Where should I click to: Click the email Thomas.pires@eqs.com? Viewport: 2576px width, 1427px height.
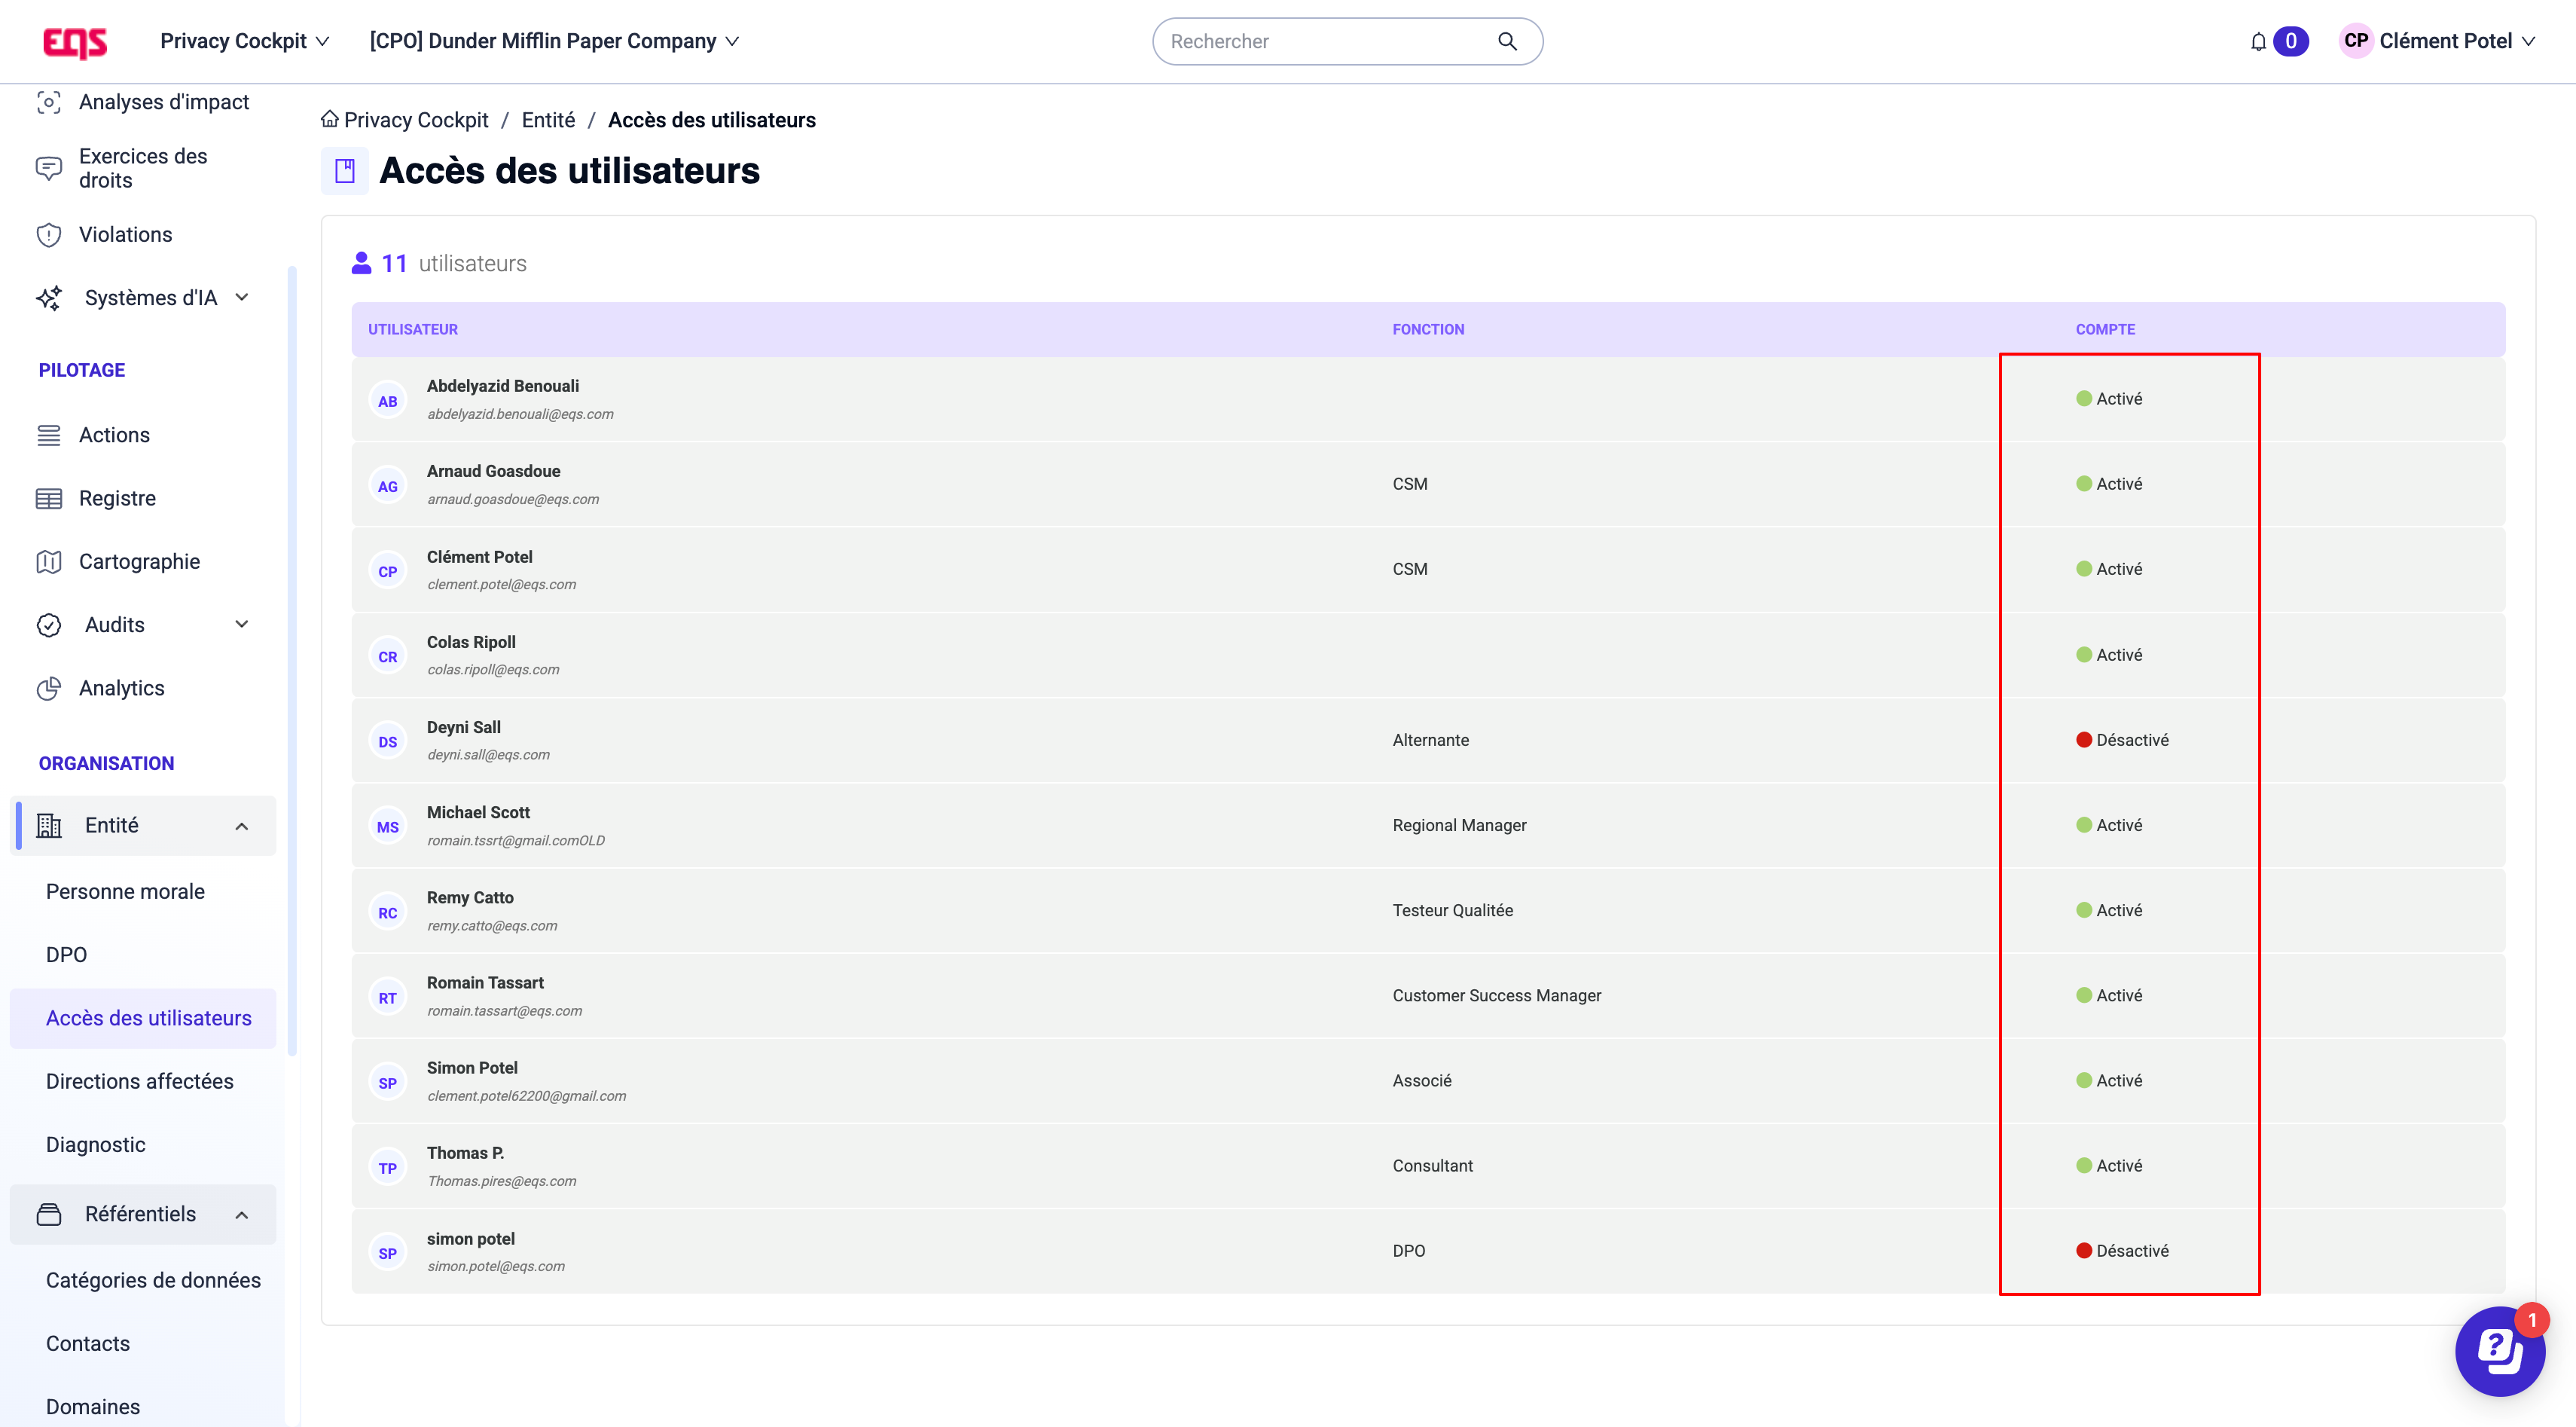click(502, 1181)
